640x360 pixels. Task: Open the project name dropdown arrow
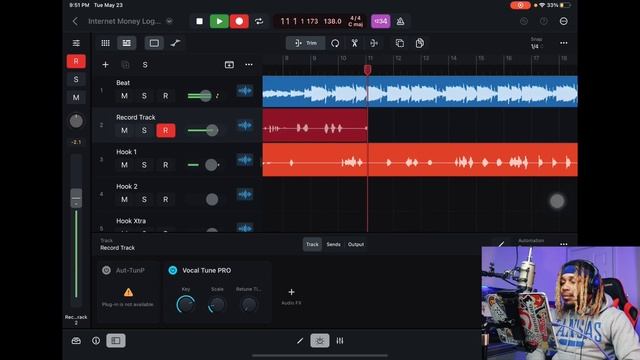point(169,21)
